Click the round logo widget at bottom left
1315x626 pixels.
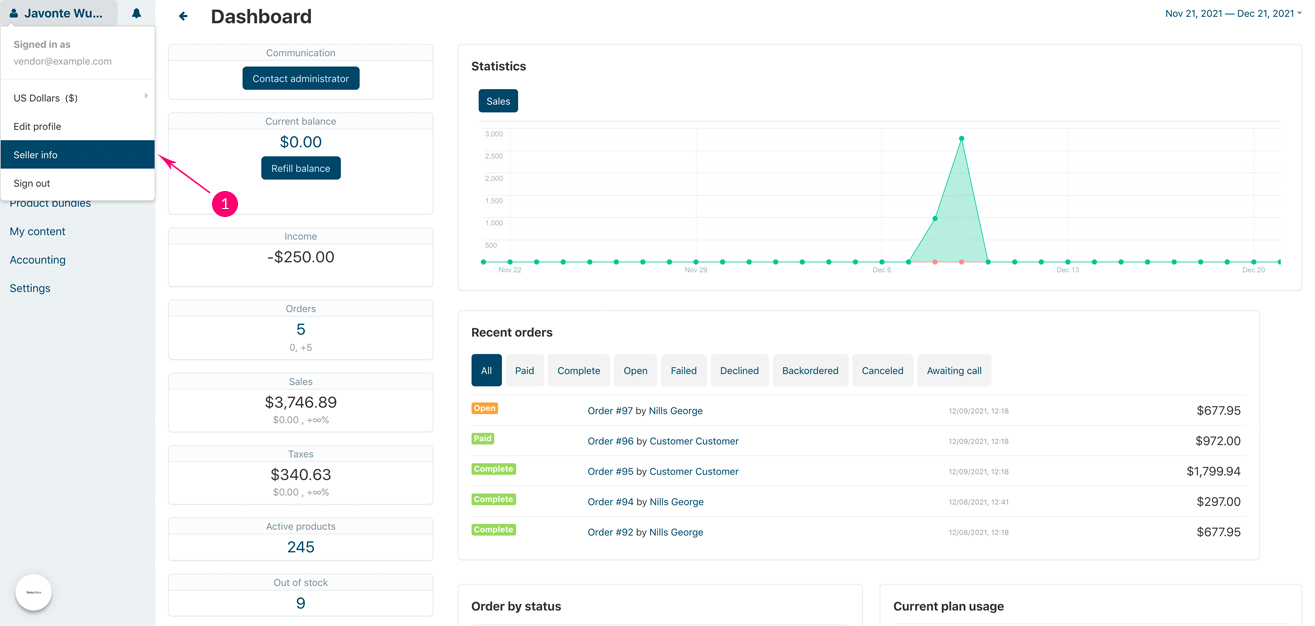pyautogui.click(x=34, y=592)
